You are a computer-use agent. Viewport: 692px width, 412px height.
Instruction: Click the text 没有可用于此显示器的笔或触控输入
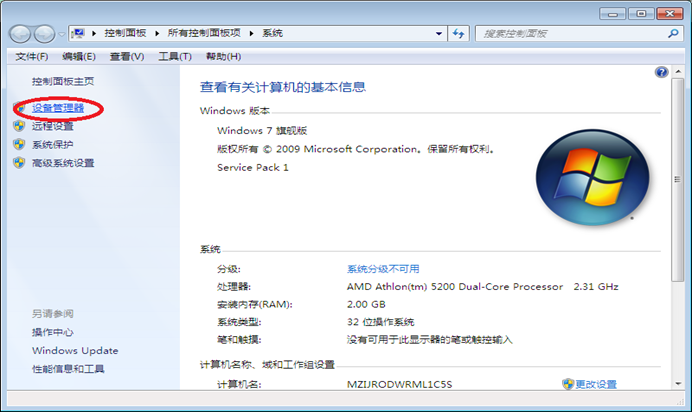click(x=429, y=340)
